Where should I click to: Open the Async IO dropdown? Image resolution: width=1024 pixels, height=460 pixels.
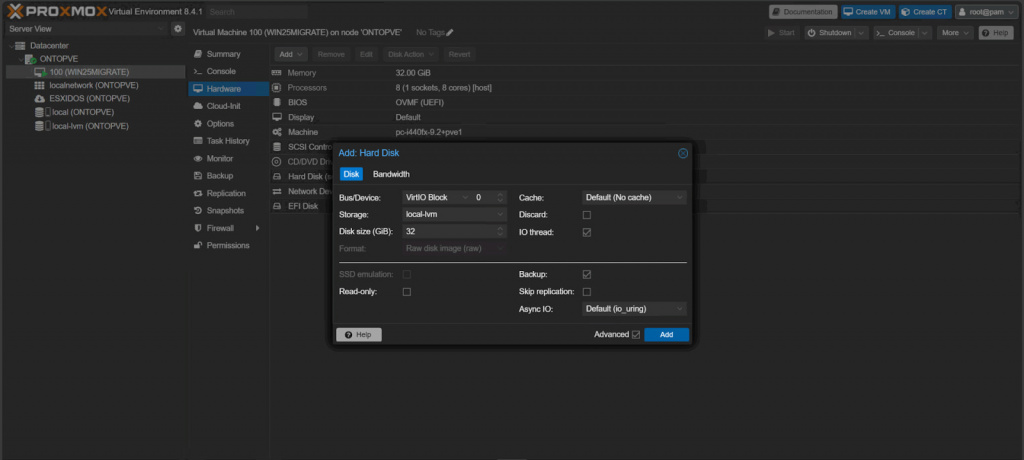pos(634,309)
